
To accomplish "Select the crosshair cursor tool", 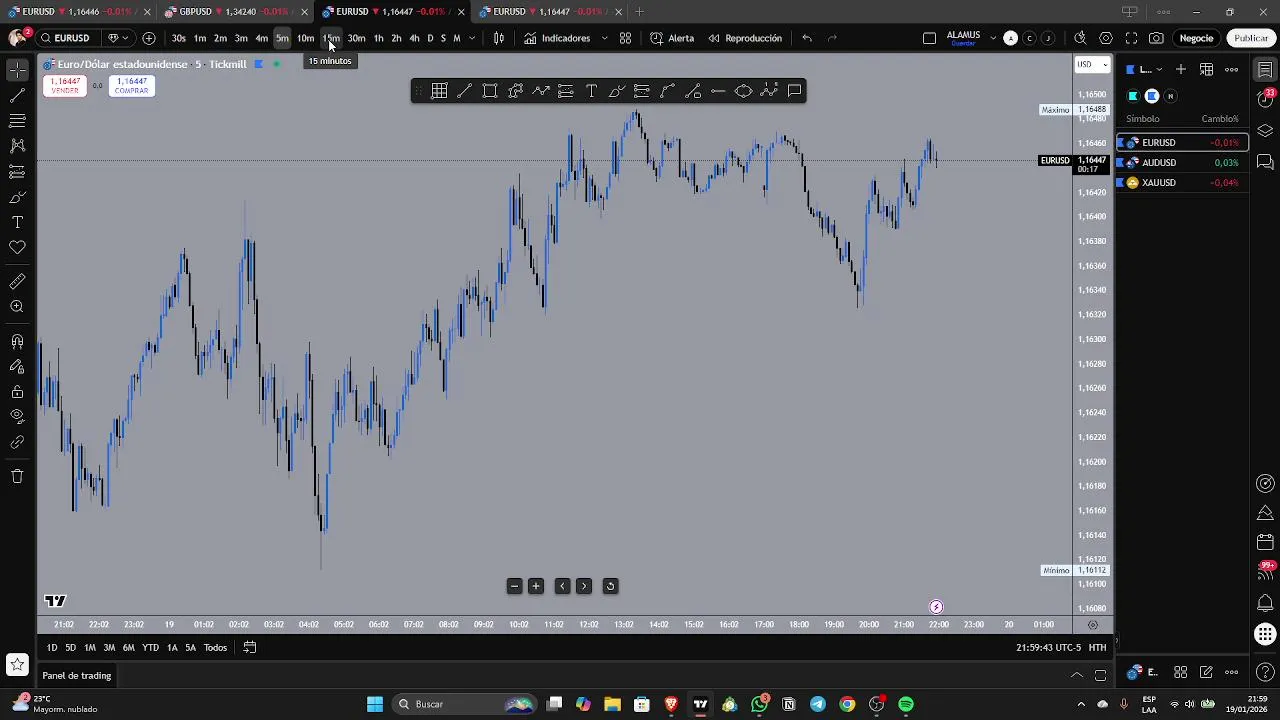I will (x=17, y=70).
